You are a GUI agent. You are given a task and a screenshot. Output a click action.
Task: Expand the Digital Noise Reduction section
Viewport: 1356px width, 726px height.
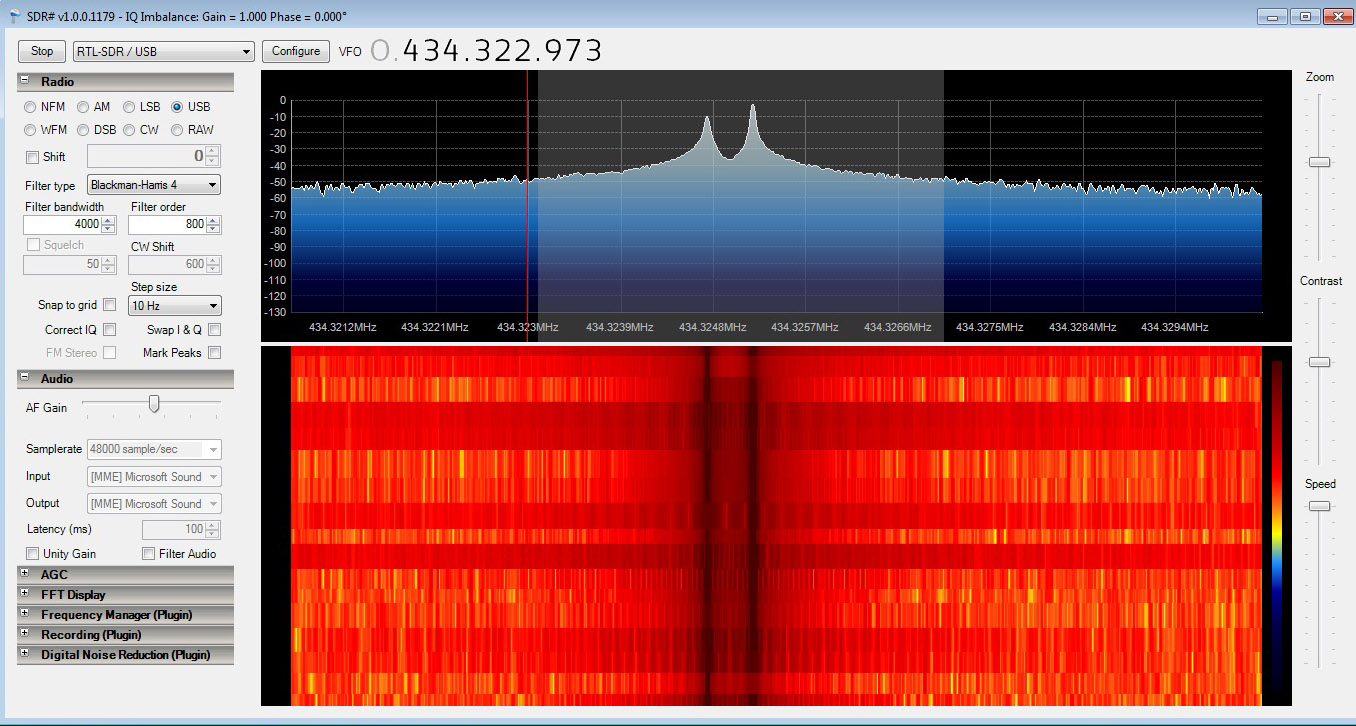click(24, 655)
